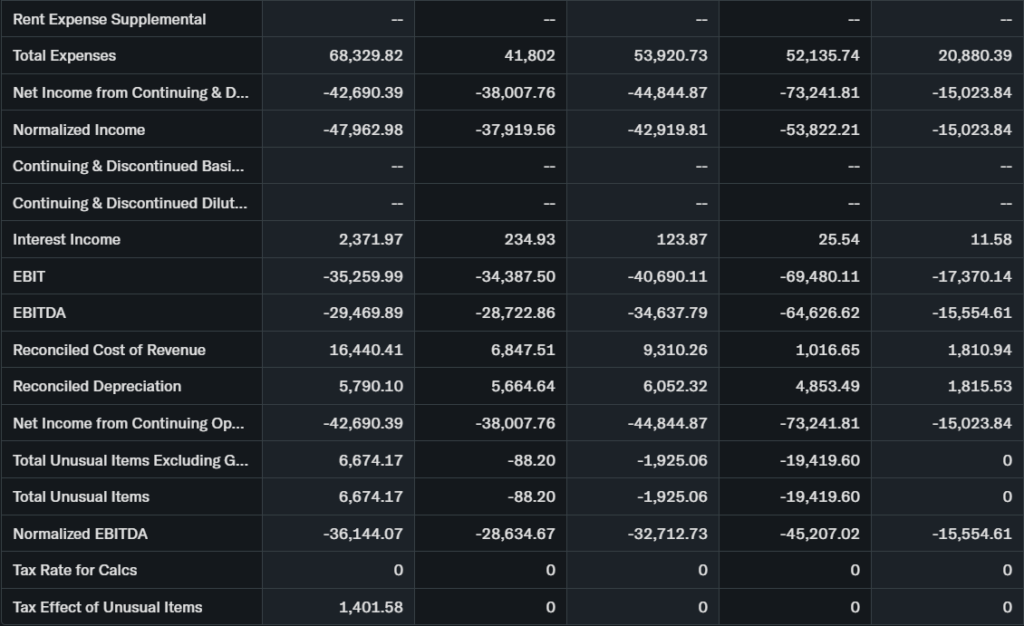This screenshot has height=626, width=1024.
Task: Click "Continuing & Discontinued Basi..." row label
Action: pos(128,167)
